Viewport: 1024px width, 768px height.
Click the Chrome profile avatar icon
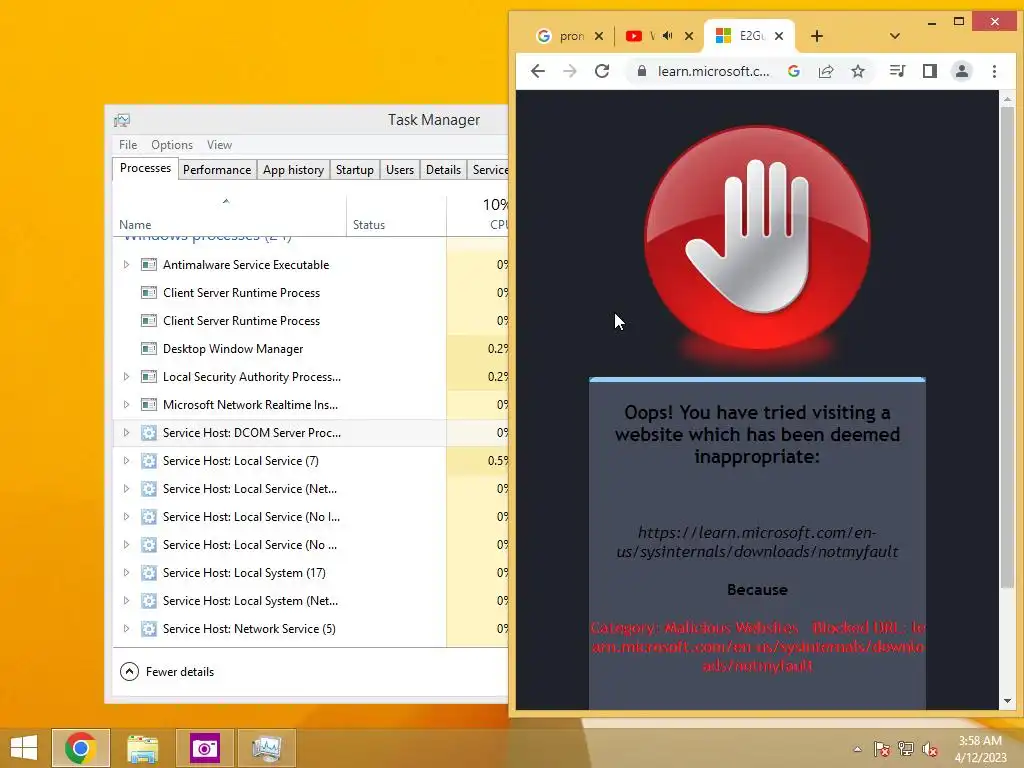pyautogui.click(x=961, y=71)
